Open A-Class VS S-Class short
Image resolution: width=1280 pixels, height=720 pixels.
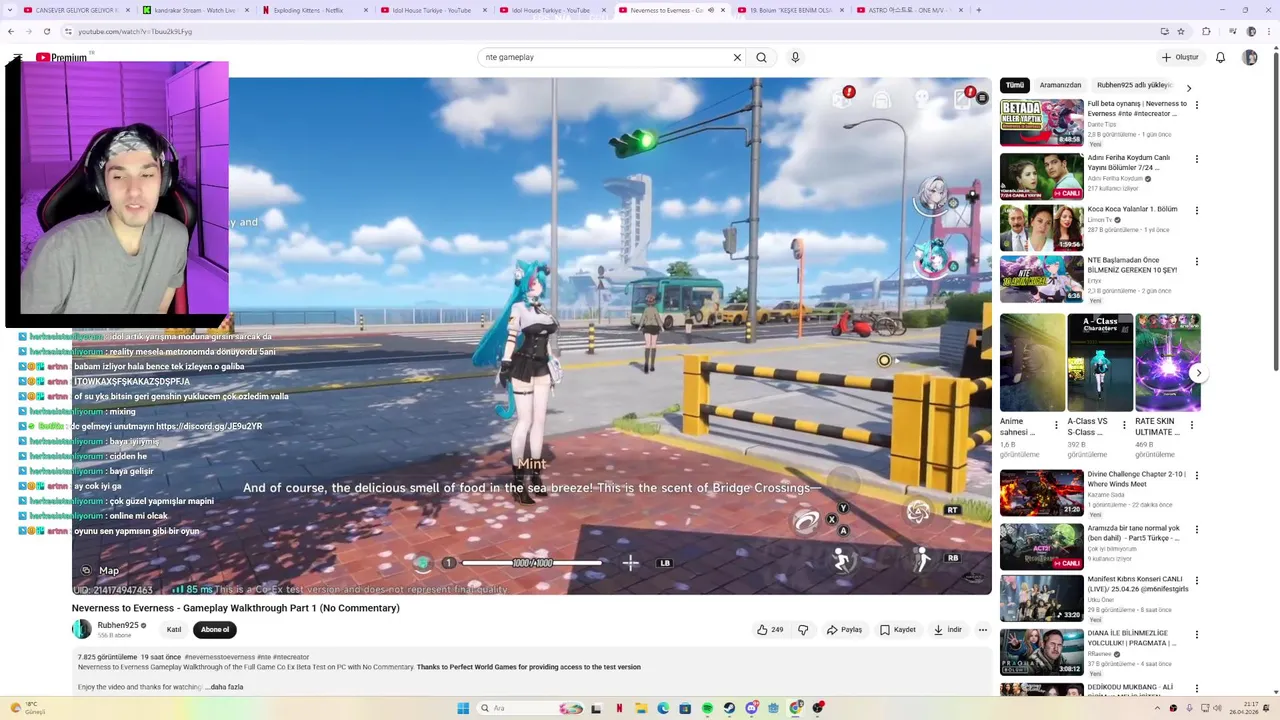(x=1100, y=362)
